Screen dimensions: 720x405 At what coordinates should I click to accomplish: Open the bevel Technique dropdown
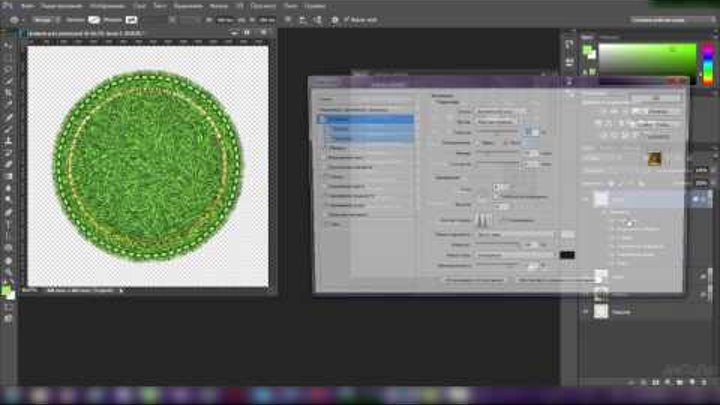[497, 121]
